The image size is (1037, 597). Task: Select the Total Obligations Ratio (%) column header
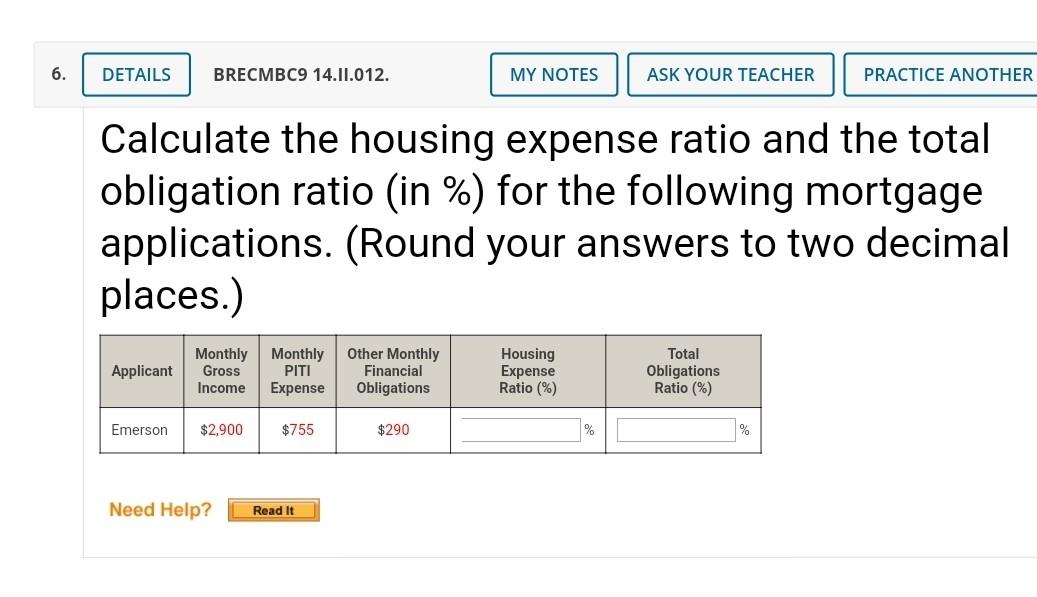[683, 371]
